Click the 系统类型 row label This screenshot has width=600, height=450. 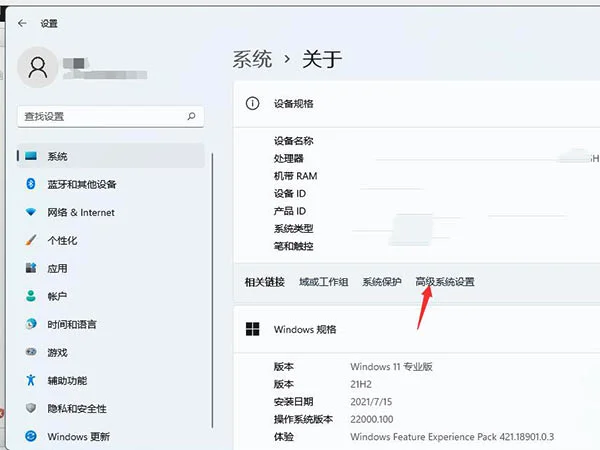[293, 229]
